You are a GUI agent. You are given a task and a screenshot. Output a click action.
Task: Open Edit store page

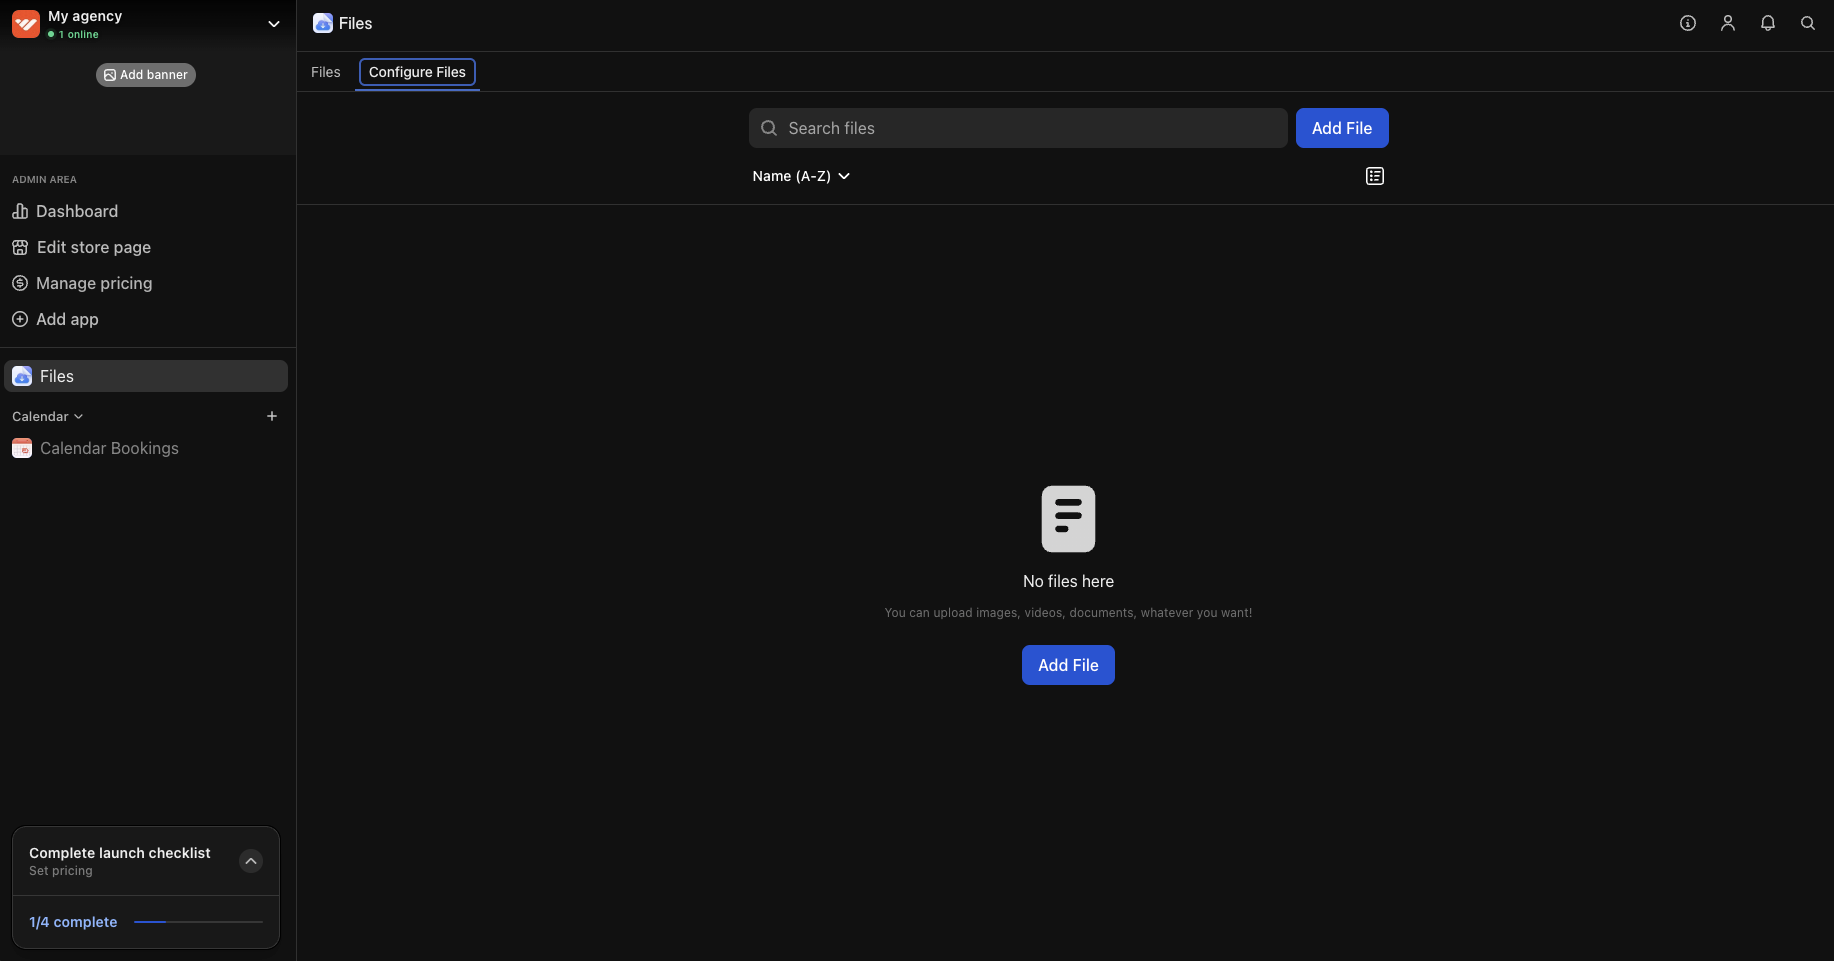(x=92, y=247)
